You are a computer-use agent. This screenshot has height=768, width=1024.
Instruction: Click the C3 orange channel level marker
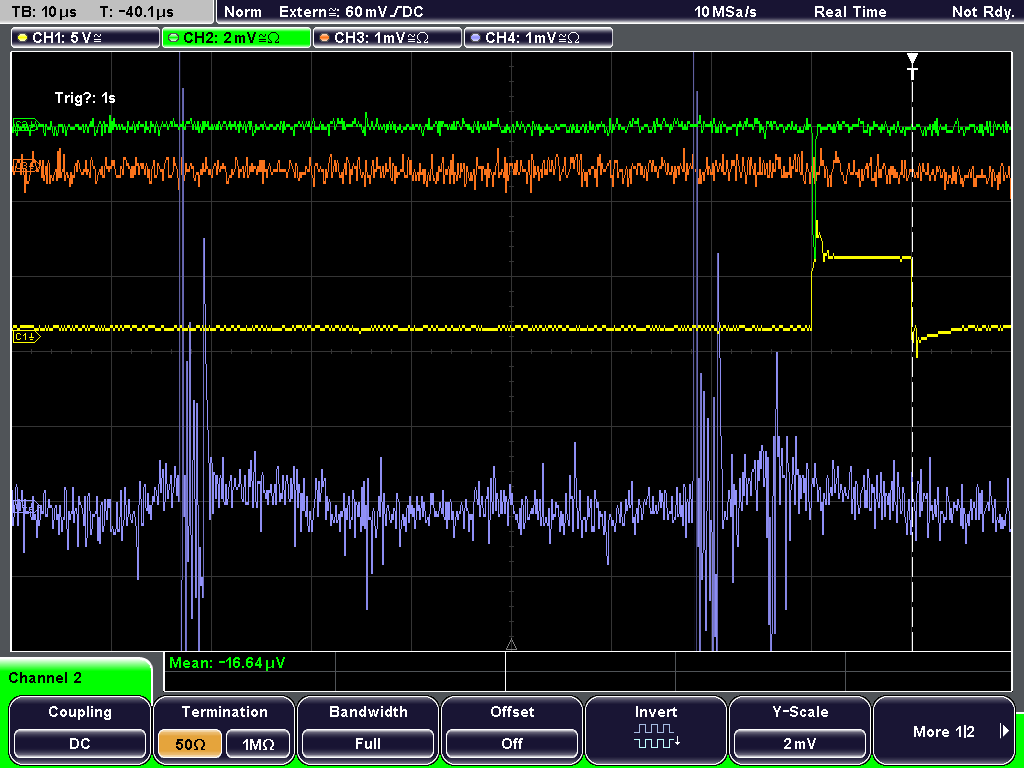(25, 168)
